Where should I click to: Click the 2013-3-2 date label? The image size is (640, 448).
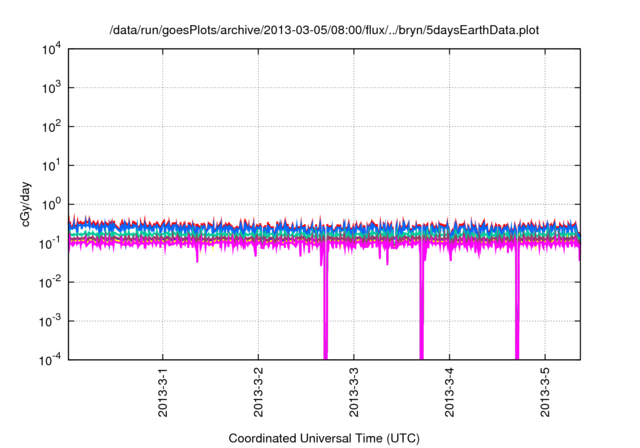(x=258, y=392)
